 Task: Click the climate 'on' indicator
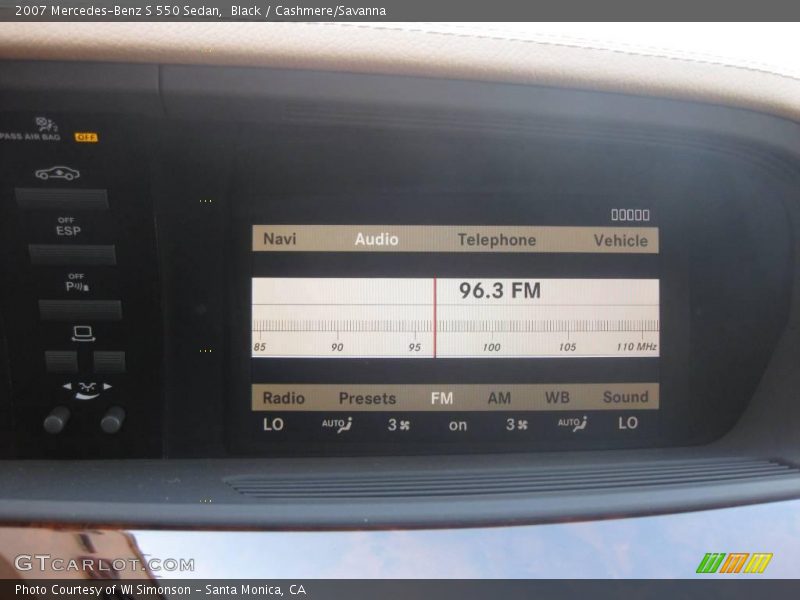pyautogui.click(x=458, y=426)
